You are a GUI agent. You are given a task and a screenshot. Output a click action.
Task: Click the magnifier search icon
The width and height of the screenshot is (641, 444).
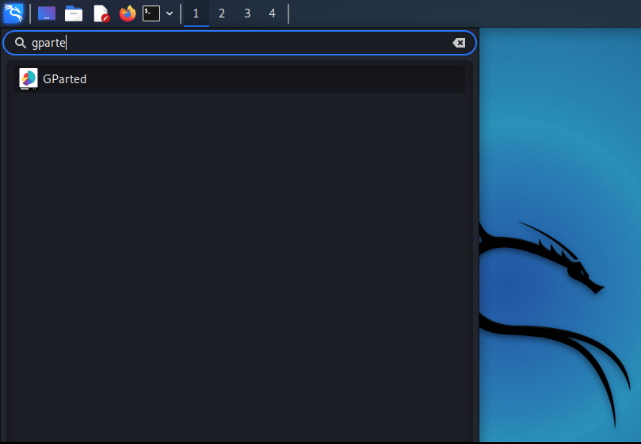coord(20,43)
